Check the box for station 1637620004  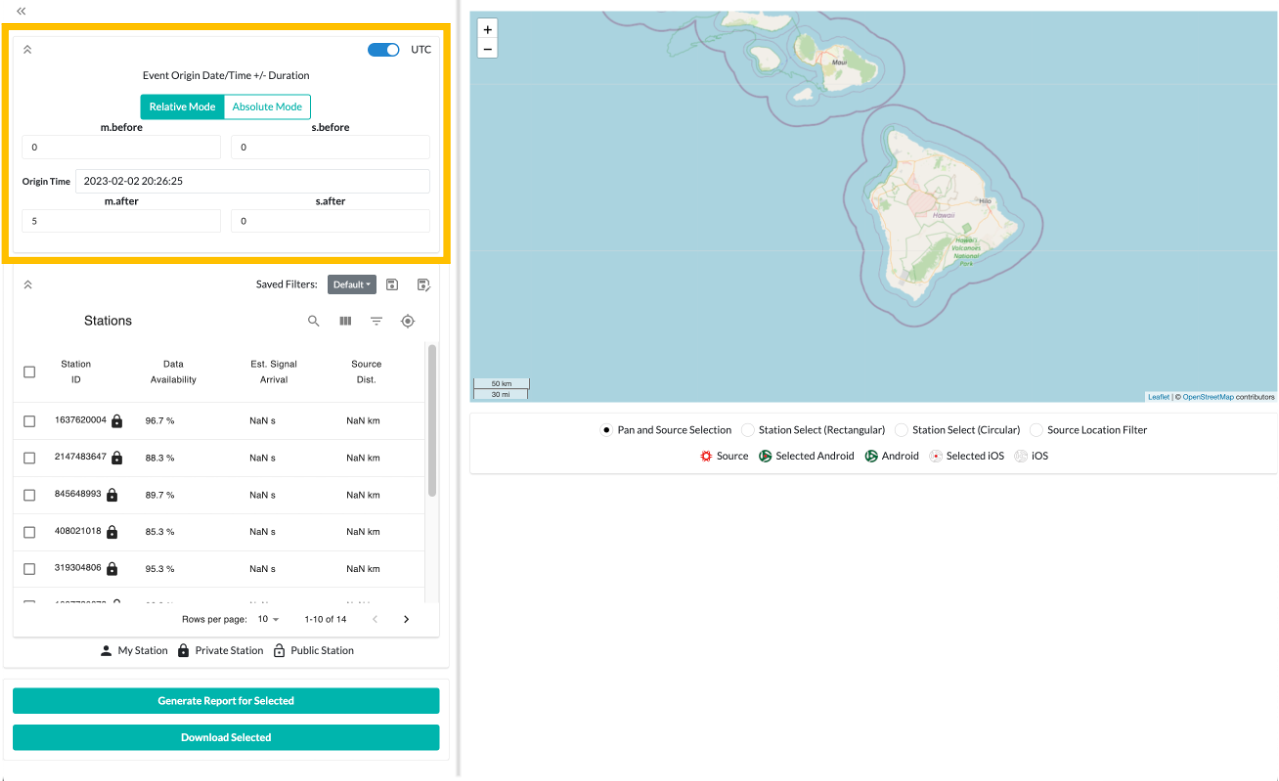29,421
